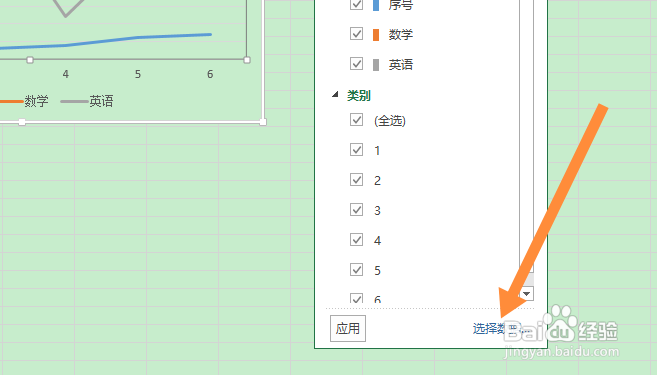Click the blue 序号 series color marker
Image resolution: width=657 pixels, height=375 pixels.
pyautogui.click(x=376, y=5)
